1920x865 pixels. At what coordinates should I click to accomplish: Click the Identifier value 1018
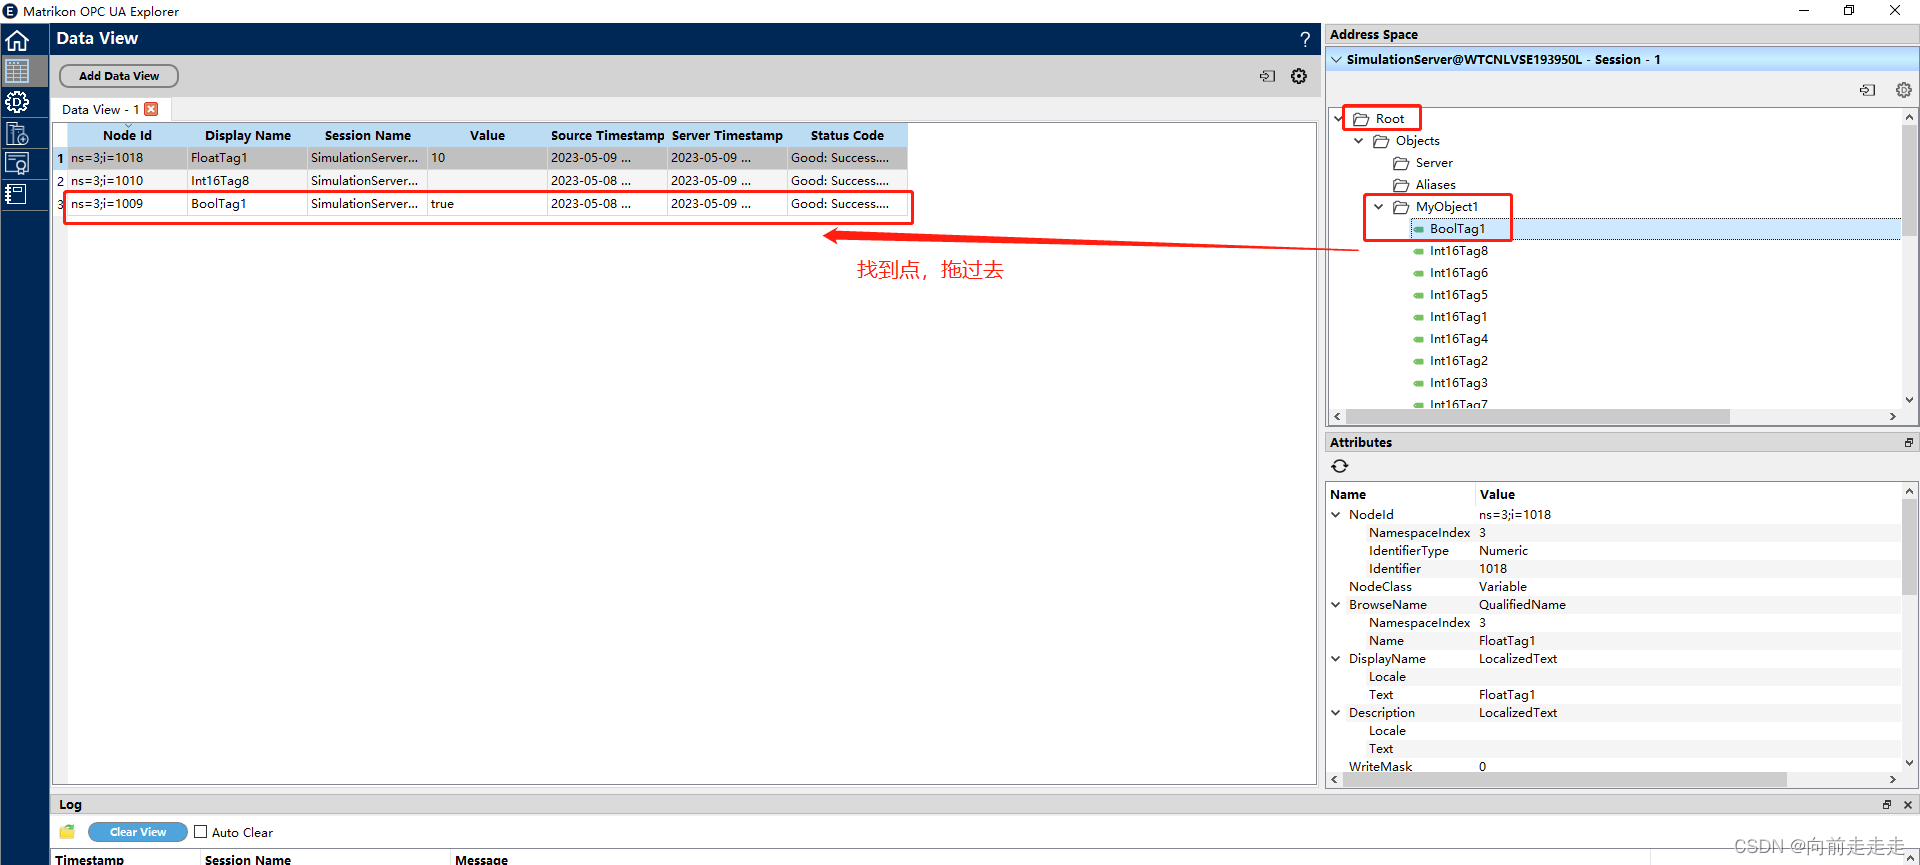click(1493, 569)
